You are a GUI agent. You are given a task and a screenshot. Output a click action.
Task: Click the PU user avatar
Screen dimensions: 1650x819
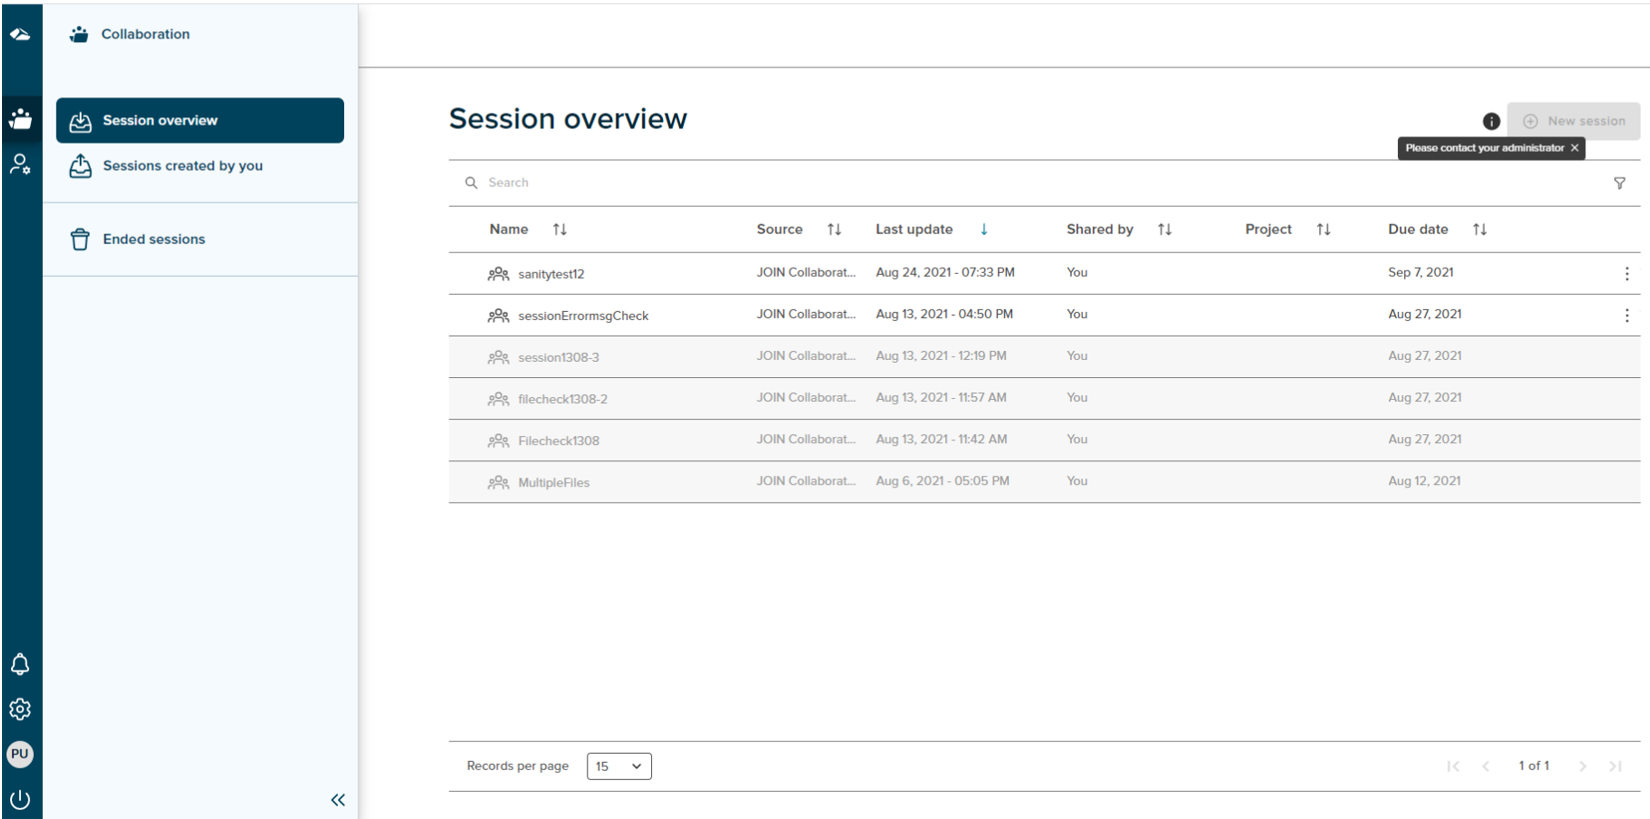[20, 754]
